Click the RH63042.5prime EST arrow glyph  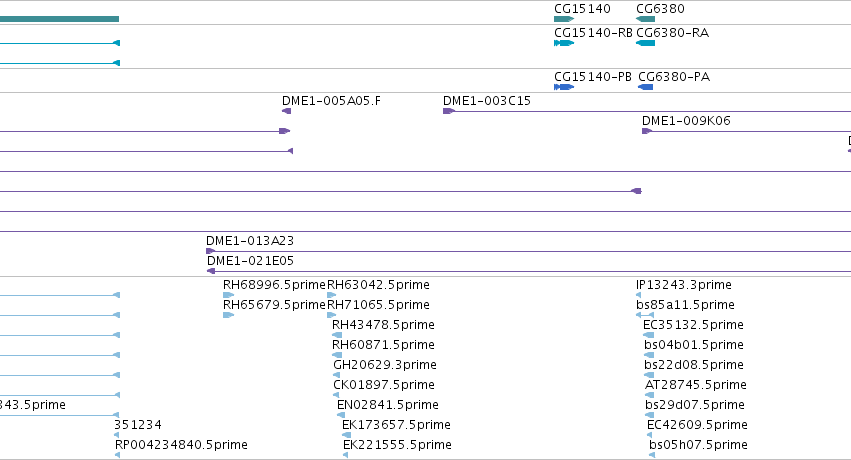point(332,295)
